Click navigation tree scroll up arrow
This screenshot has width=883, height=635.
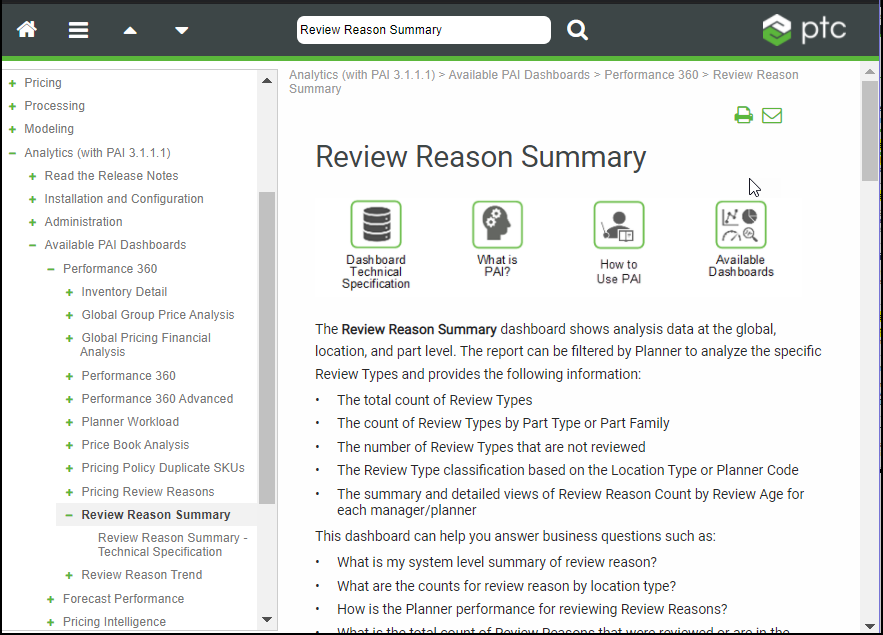267,81
